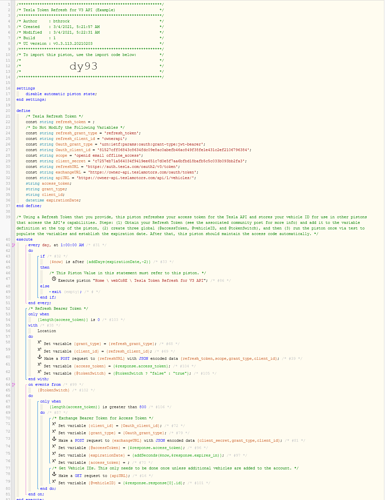Screen dimensions: 387x500
Task: Click Set variable icon for @accessToken
Action: pyautogui.click(x=54, y=447)
